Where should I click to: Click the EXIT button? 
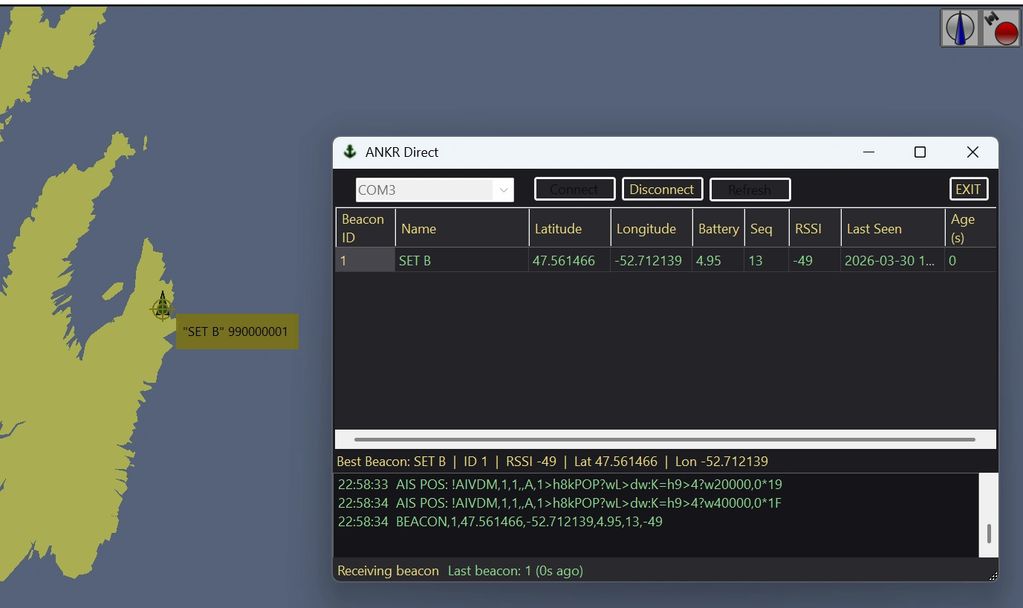point(968,189)
